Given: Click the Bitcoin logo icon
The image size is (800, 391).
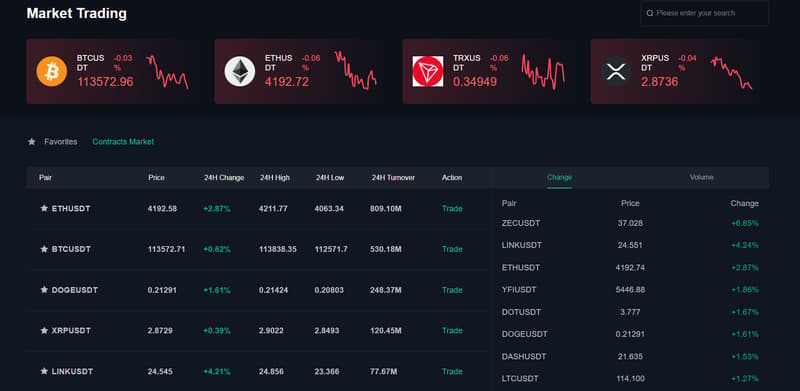Looking at the screenshot, I should pyautogui.click(x=52, y=71).
